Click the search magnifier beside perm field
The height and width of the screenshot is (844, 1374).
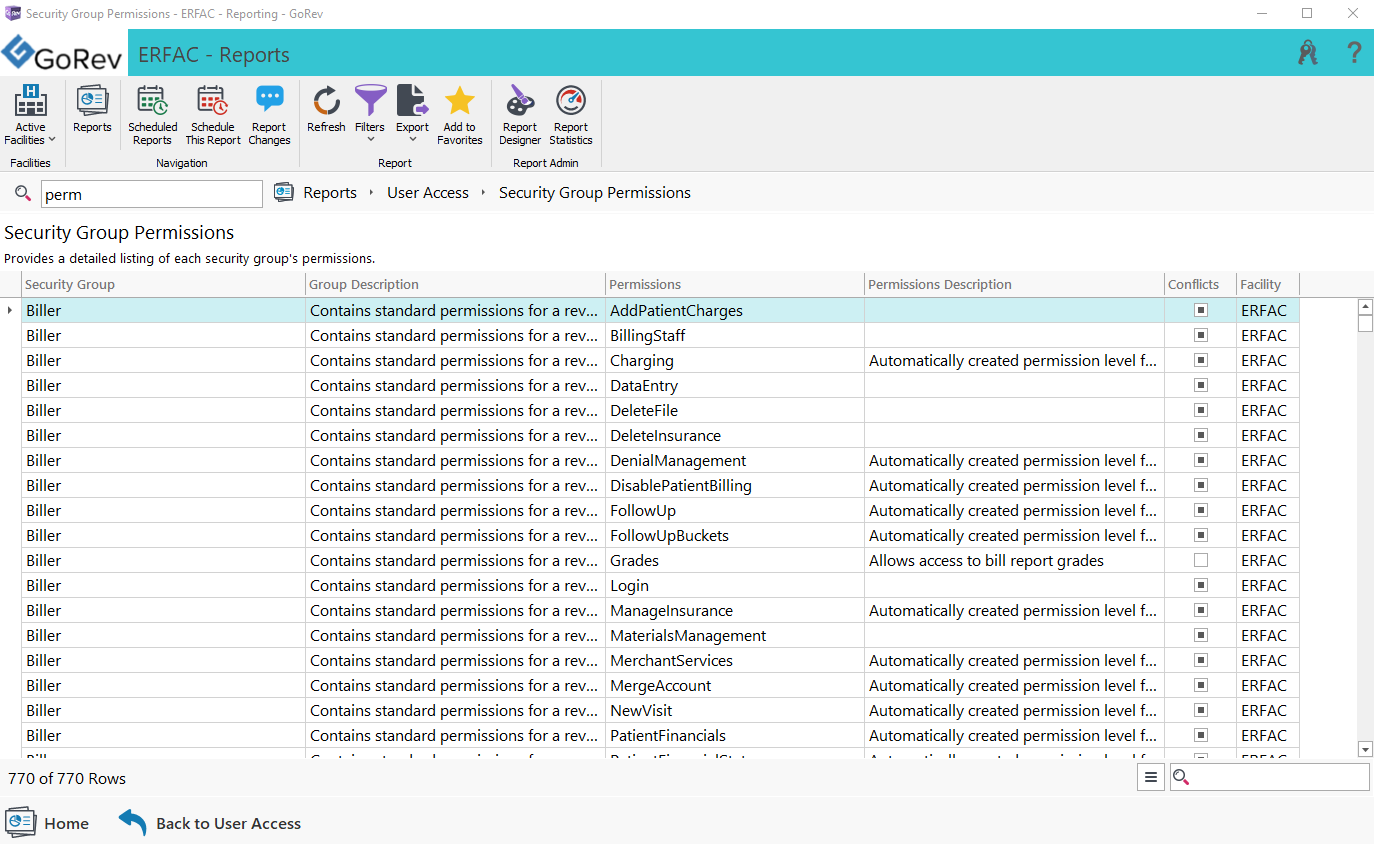[23, 193]
